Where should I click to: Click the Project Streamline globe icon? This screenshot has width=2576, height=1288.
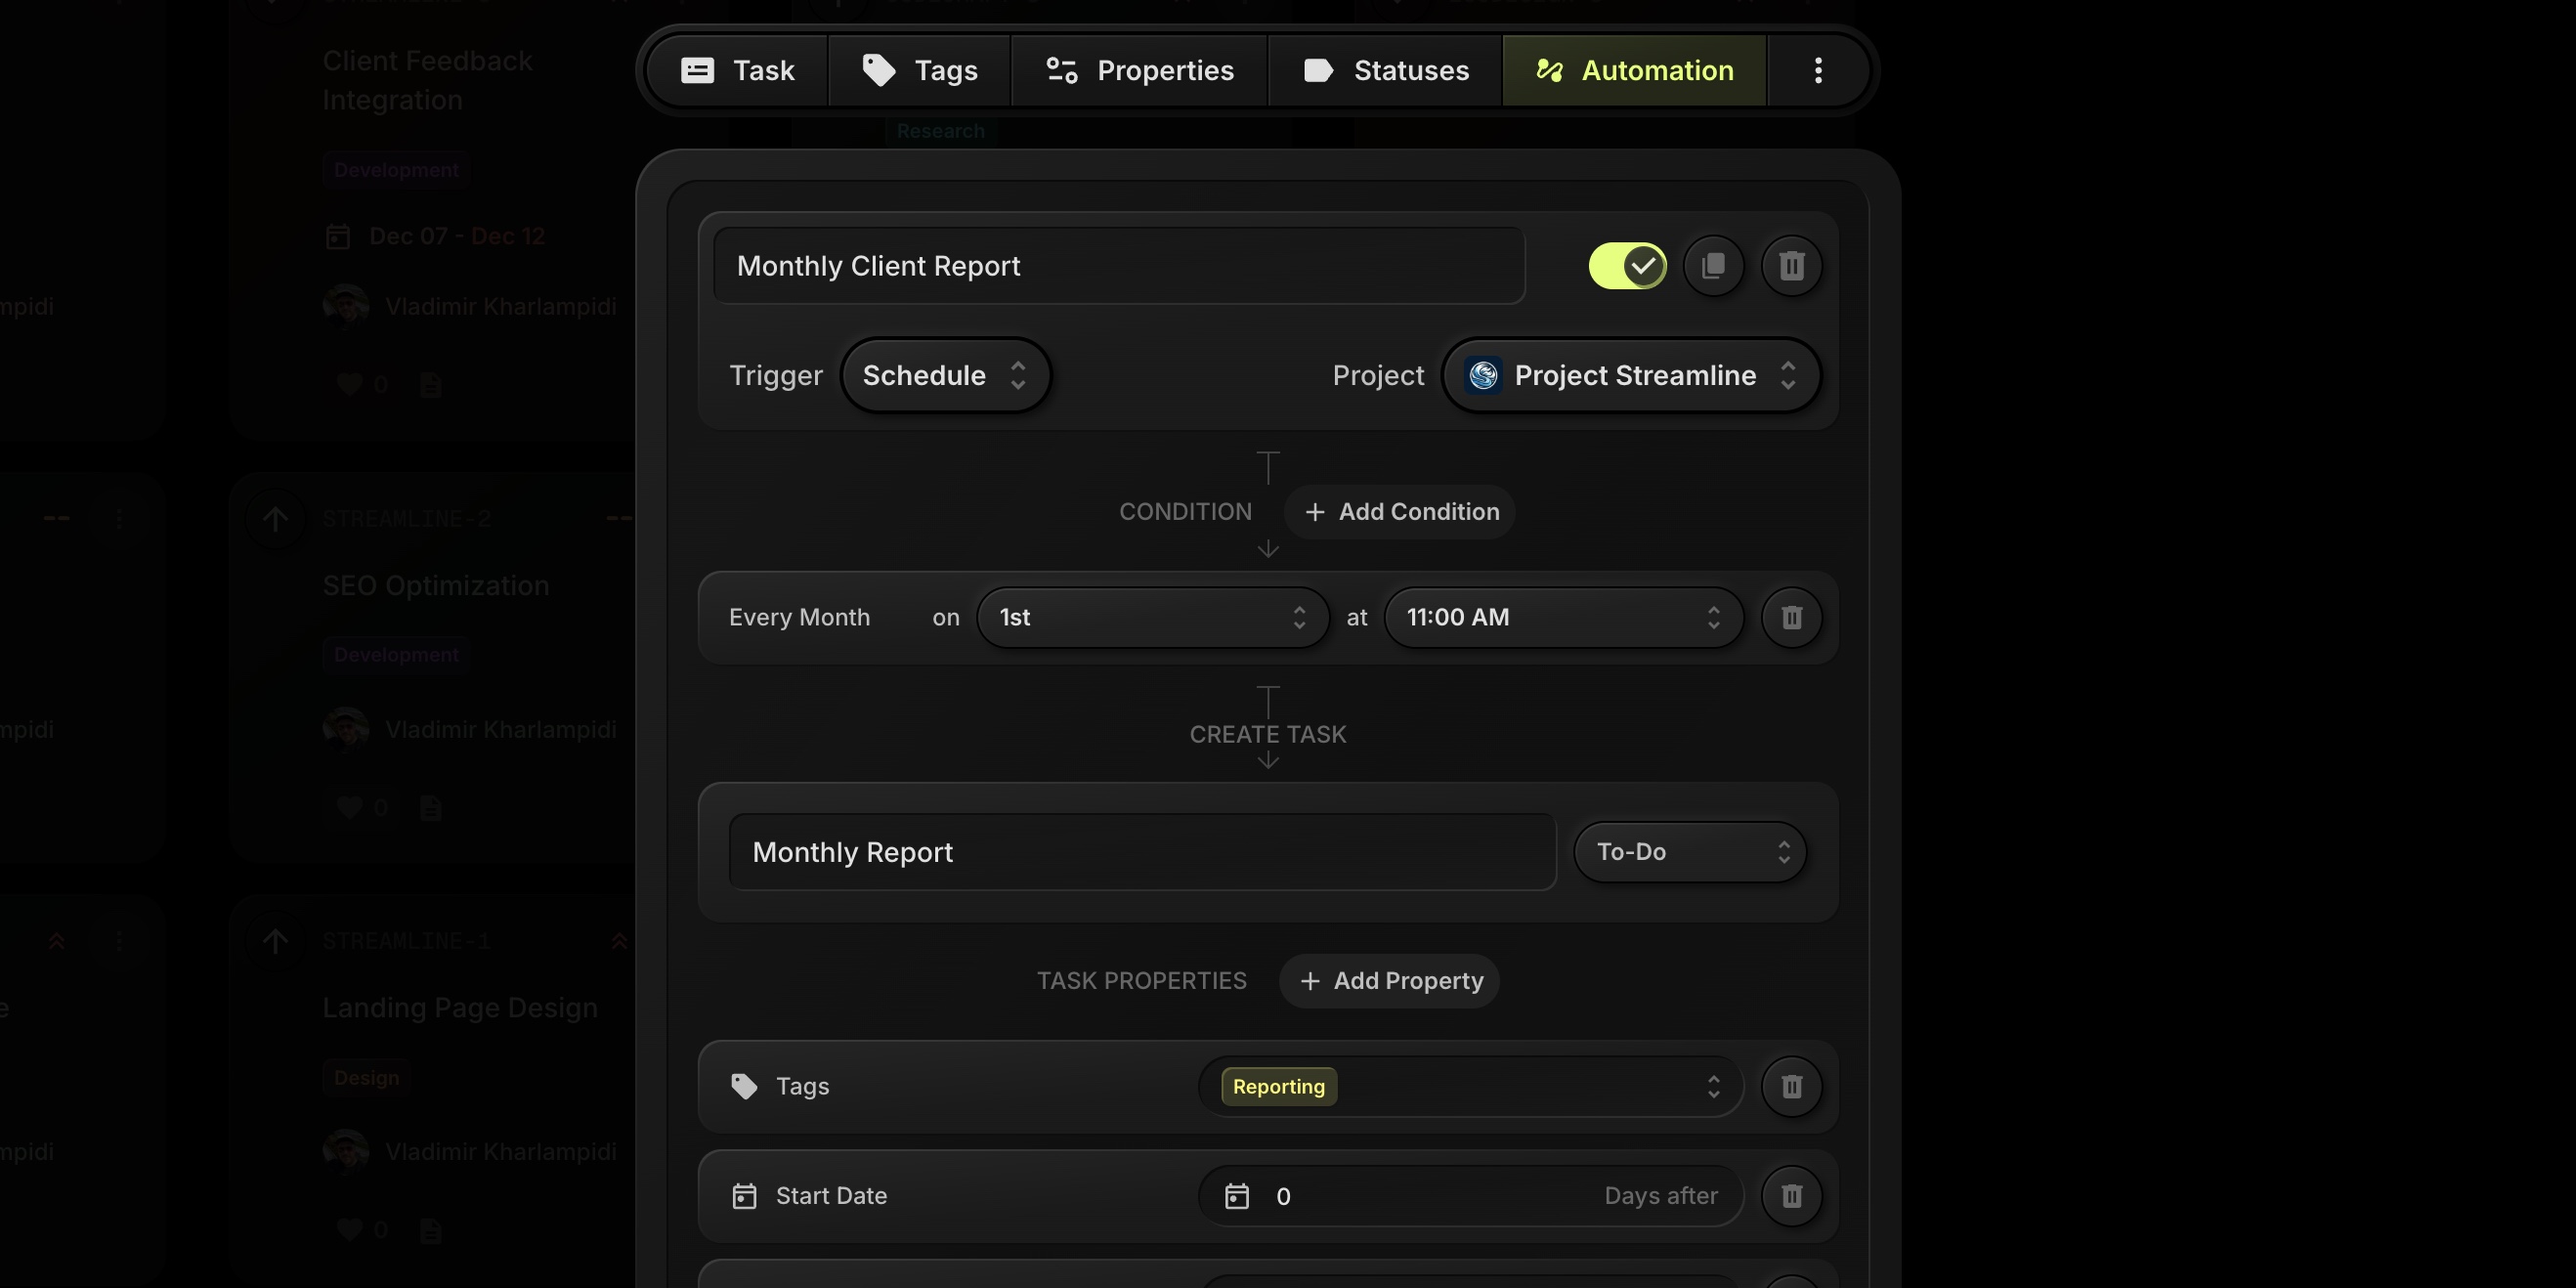pyautogui.click(x=1483, y=376)
